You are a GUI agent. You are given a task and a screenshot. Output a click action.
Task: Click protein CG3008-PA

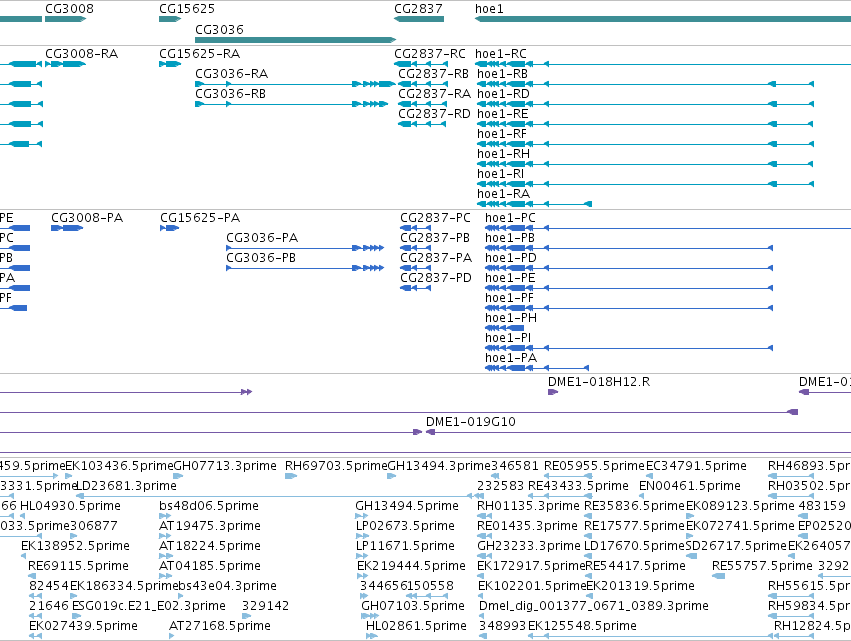pos(67,228)
